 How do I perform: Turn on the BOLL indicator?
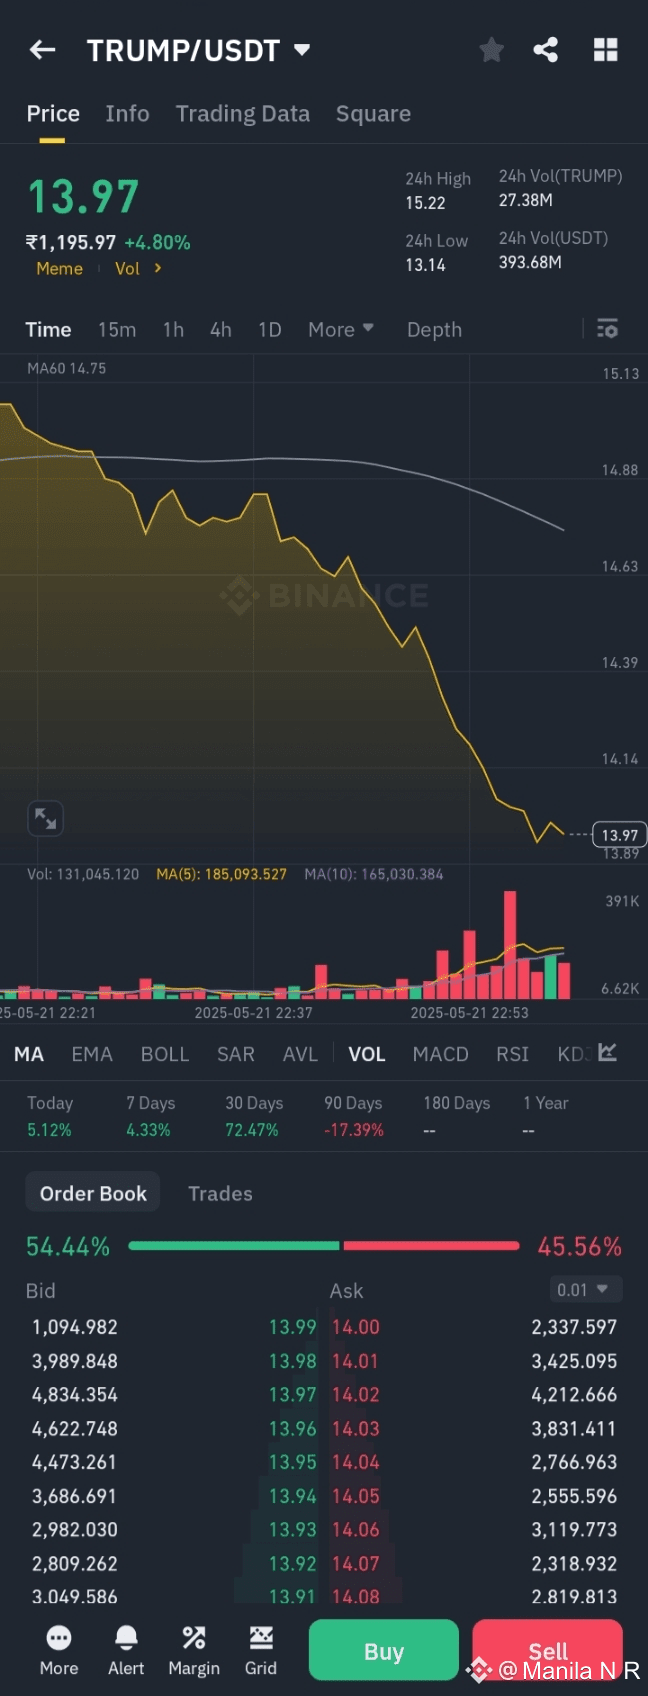point(165,1054)
